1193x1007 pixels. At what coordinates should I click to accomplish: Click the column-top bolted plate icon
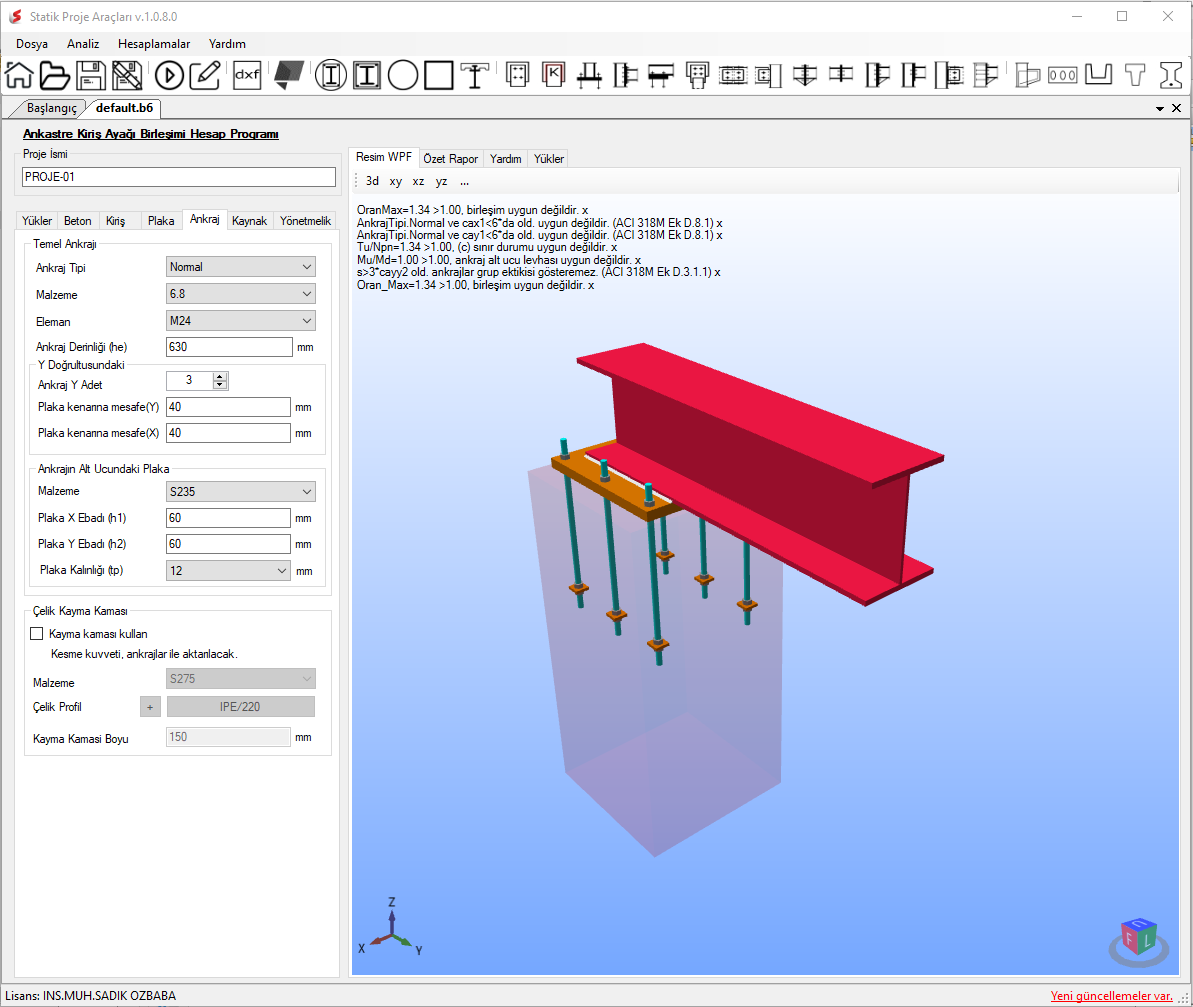(x=697, y=75)
